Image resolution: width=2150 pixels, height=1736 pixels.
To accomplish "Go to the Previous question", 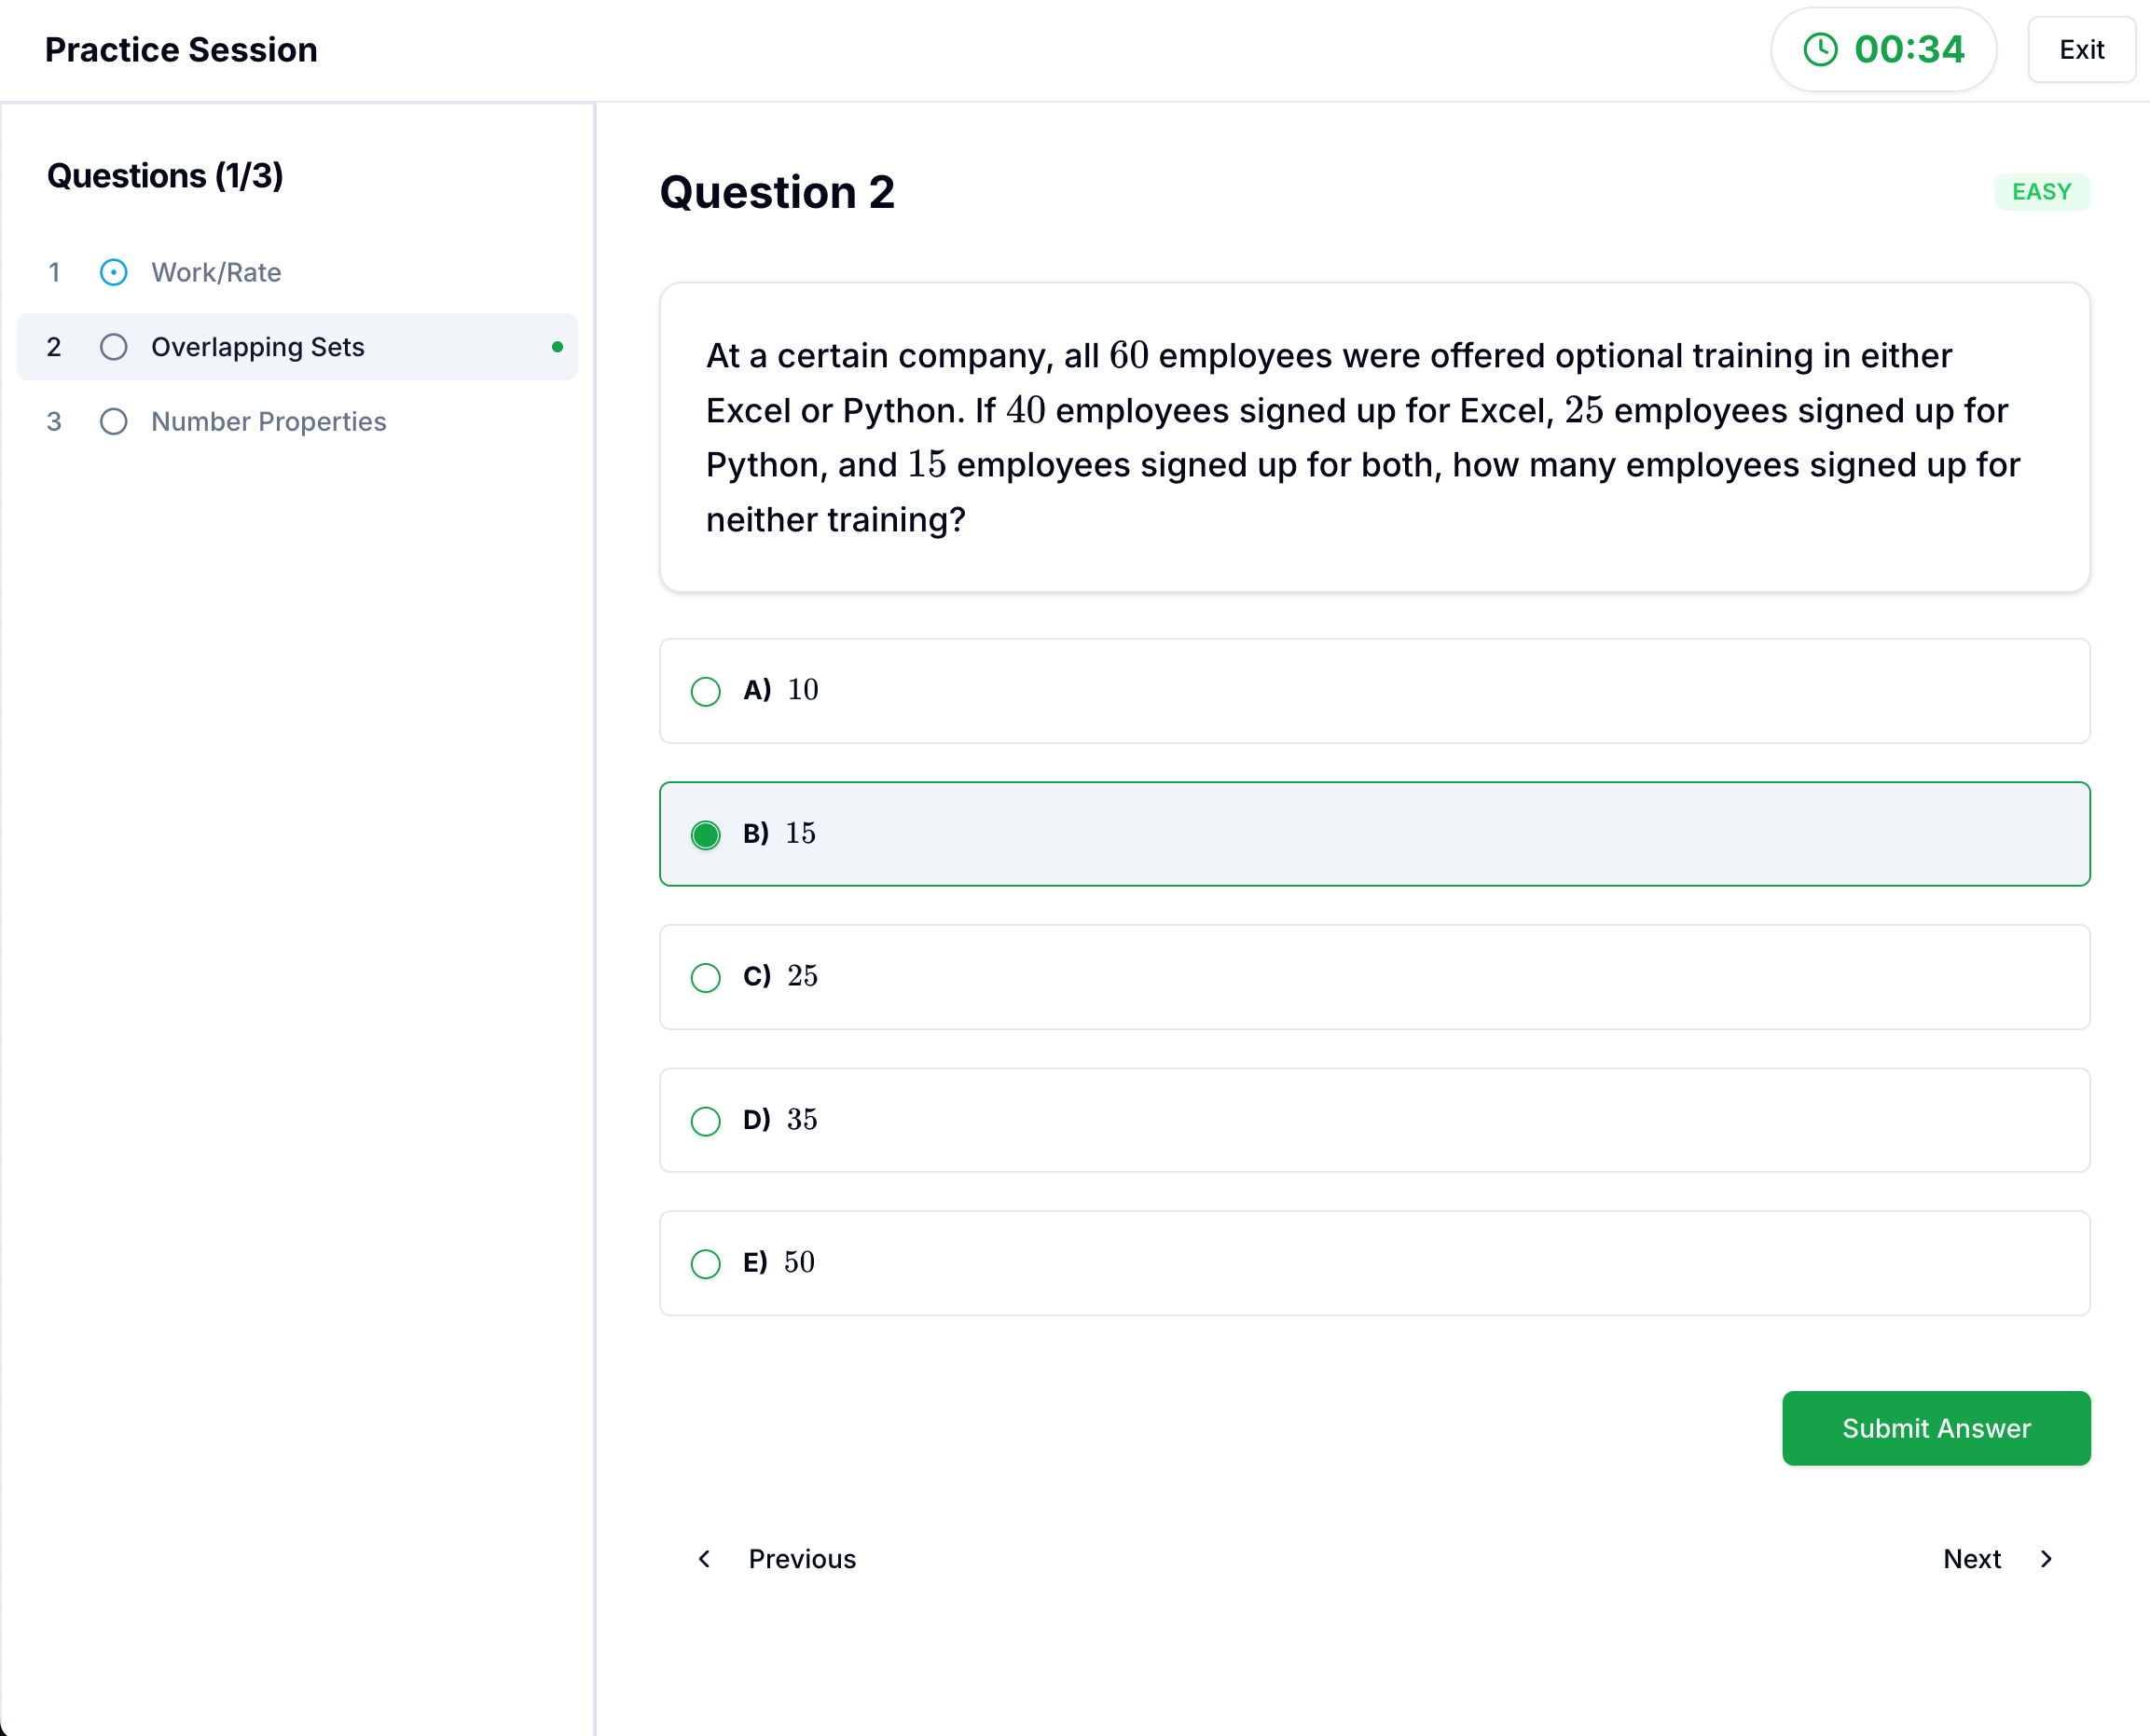I will pyautogui.click(x=800, y=1558).
